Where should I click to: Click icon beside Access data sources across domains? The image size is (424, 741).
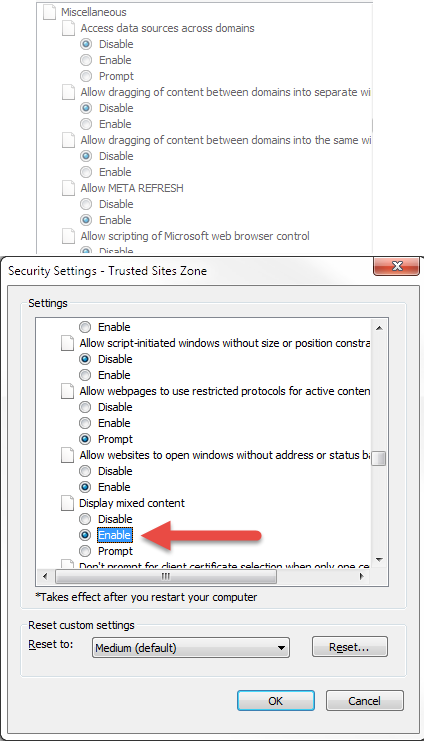coord(69,28)
